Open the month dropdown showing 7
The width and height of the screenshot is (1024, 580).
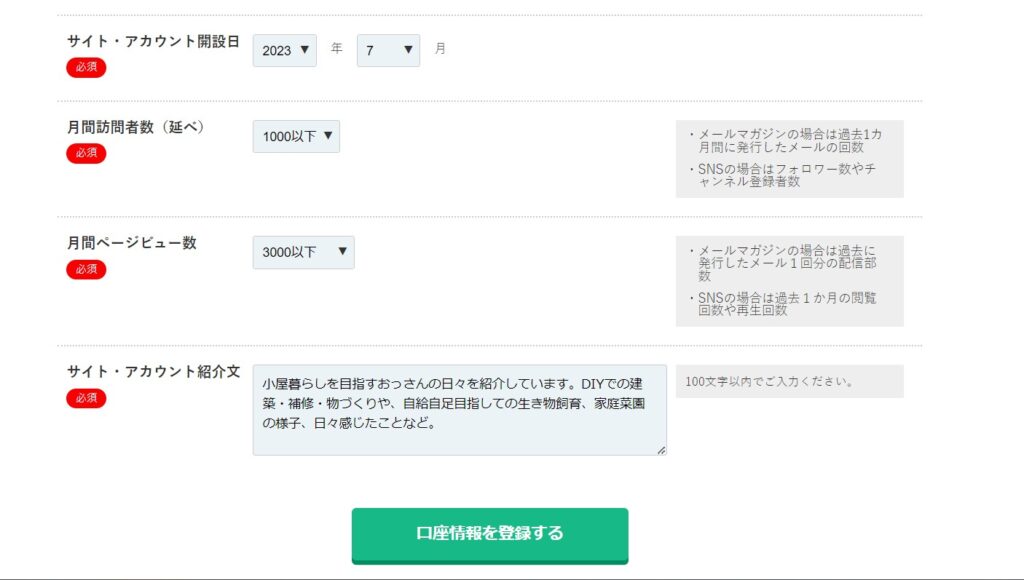389,50
